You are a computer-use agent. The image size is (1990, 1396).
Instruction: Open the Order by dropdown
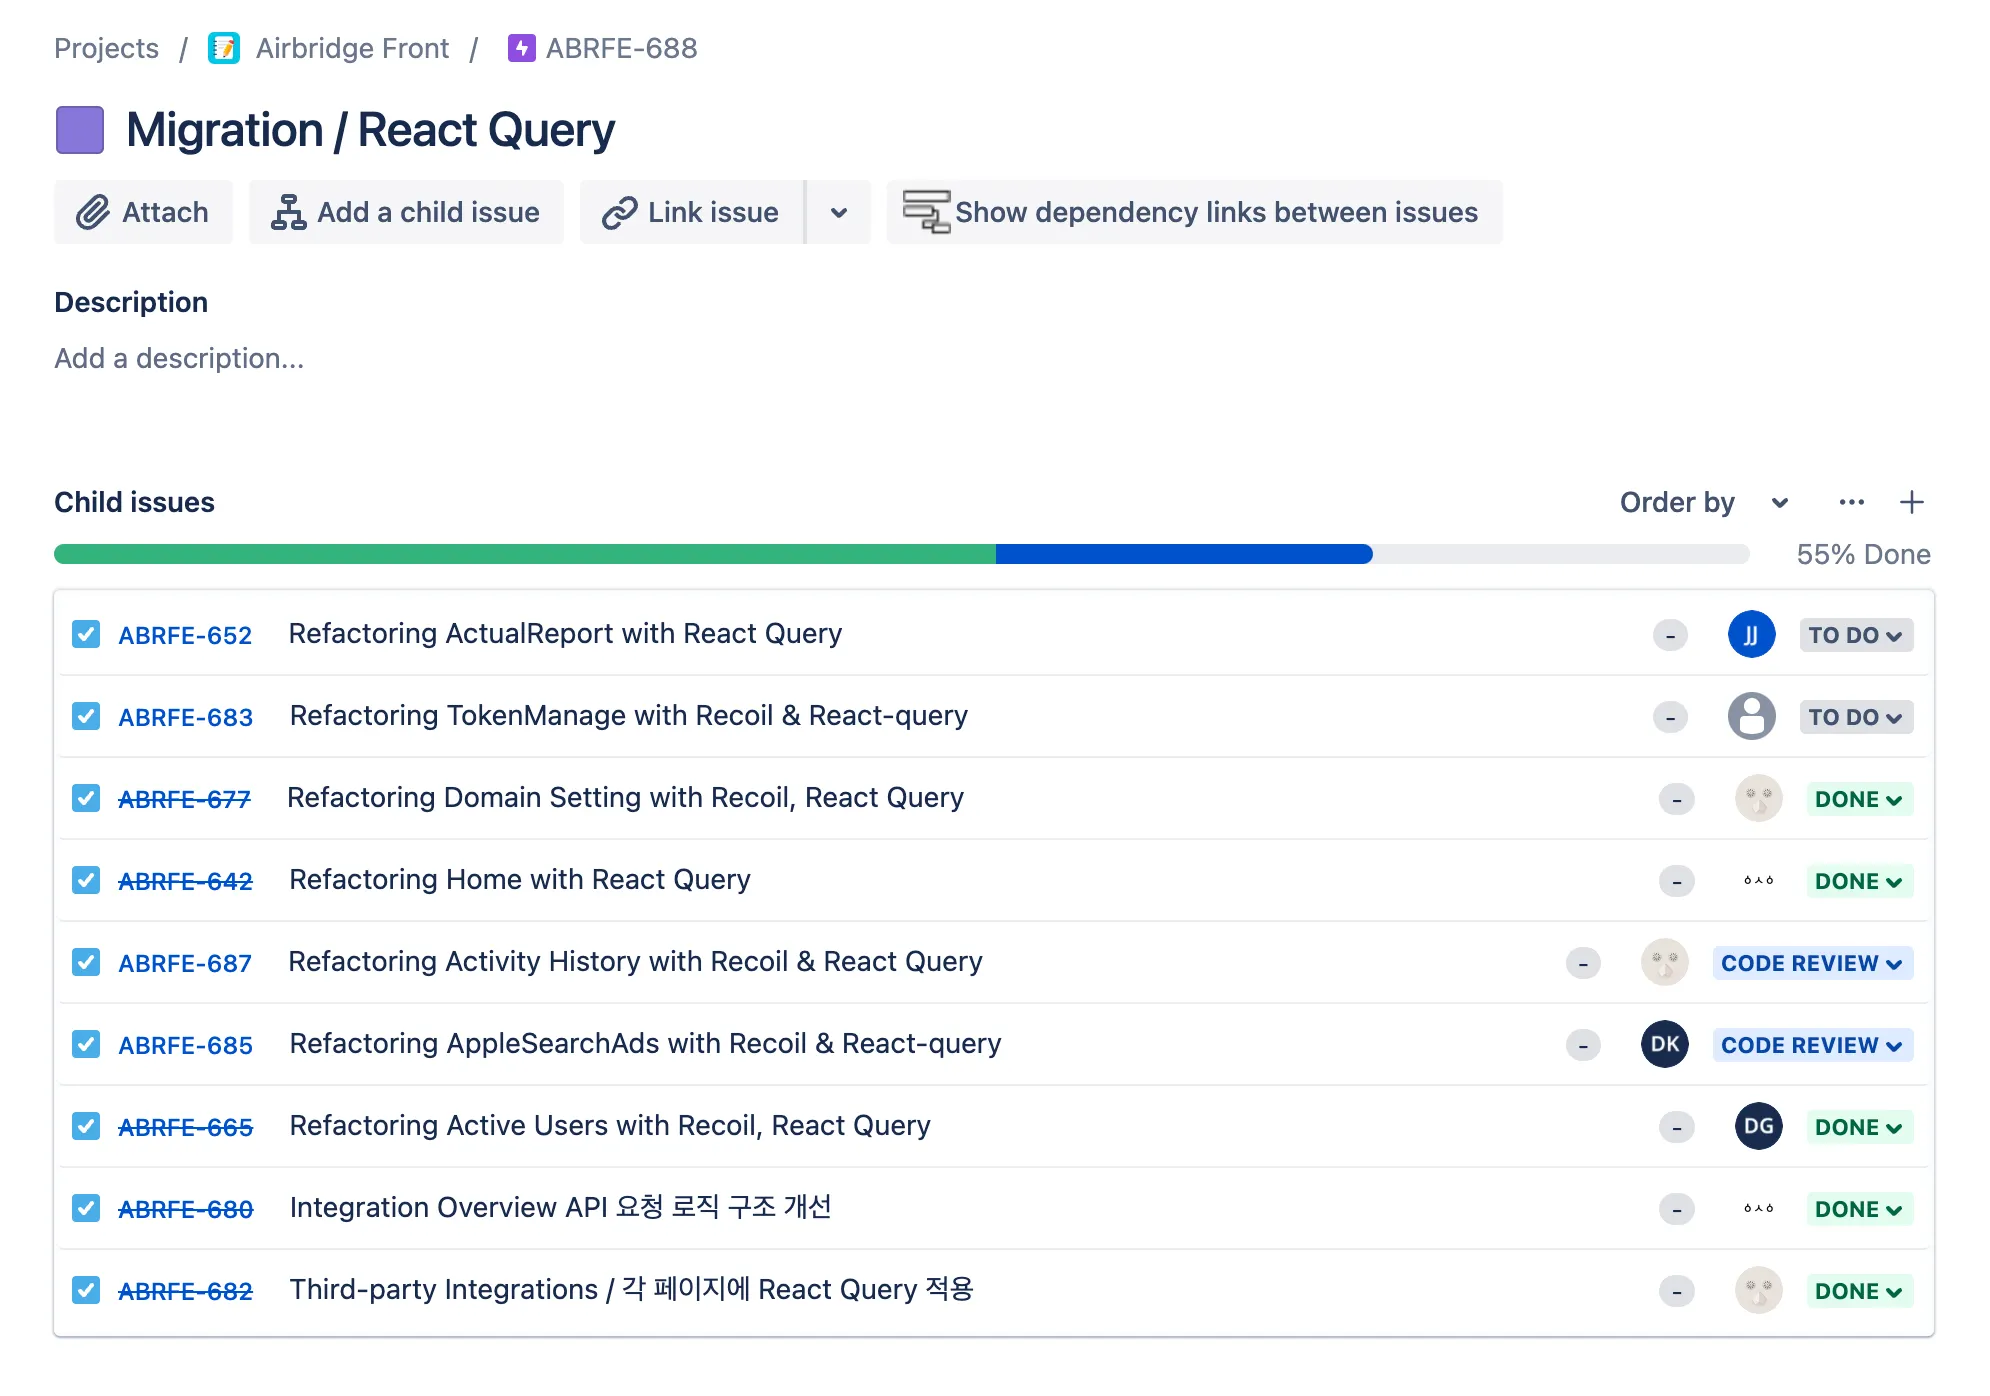point(1703,502)
